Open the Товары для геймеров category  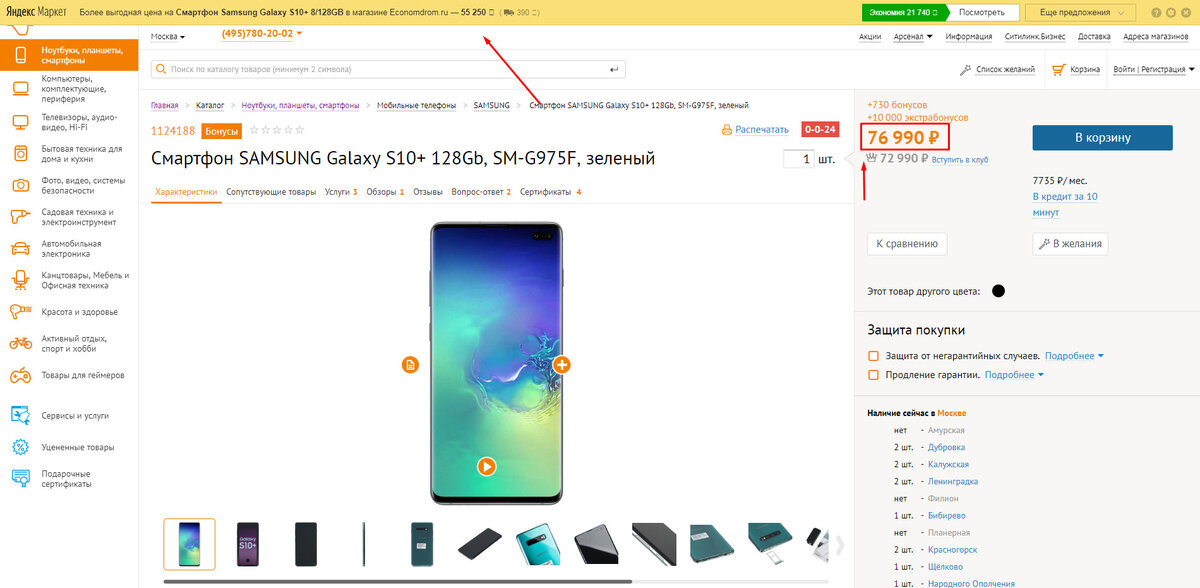69,376
